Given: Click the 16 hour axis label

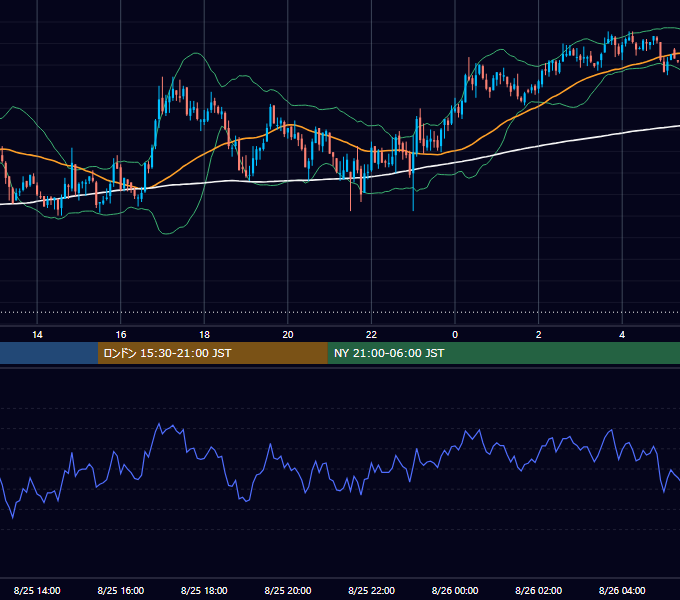Looking at the screenshot, I should (x=121, y=335).
